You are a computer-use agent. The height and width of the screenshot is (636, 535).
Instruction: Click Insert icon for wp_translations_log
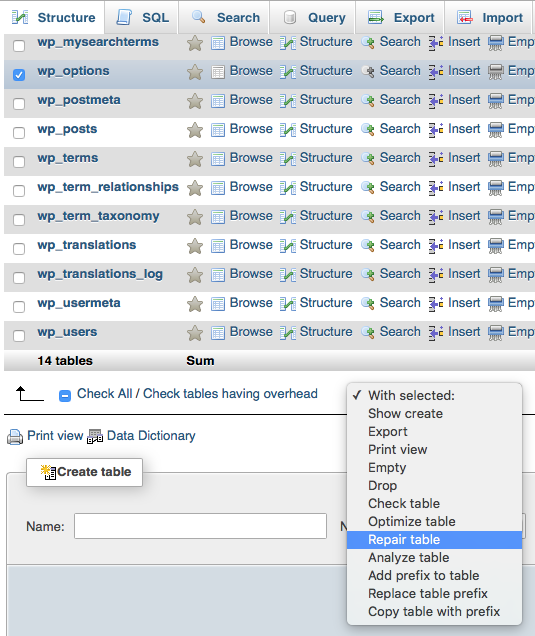point(436,275)
